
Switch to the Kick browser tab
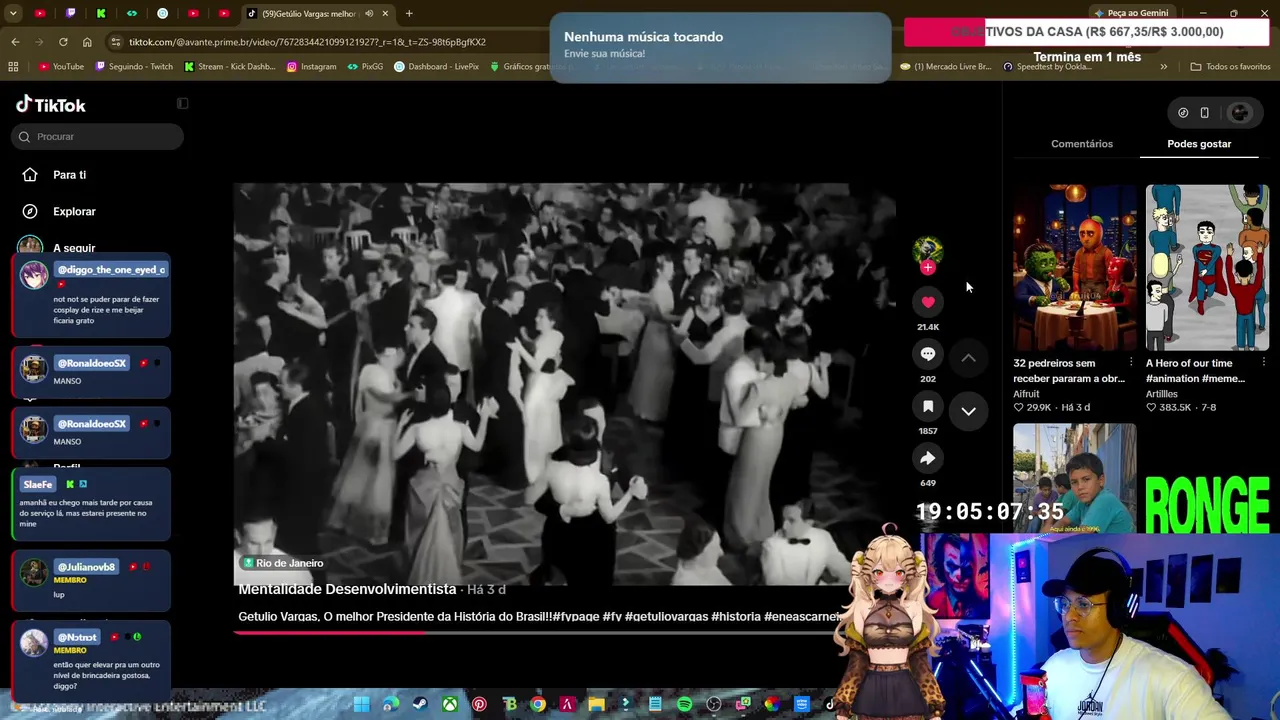click(101, 14)
